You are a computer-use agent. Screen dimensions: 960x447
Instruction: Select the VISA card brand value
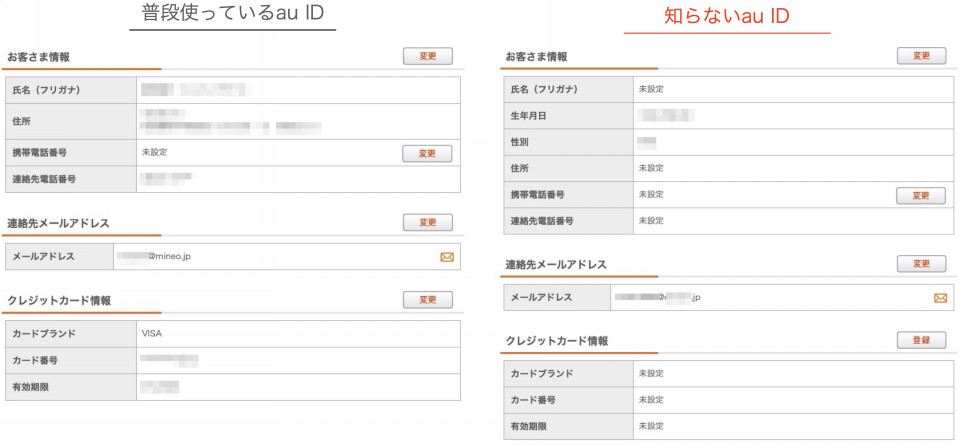[152, 334]
